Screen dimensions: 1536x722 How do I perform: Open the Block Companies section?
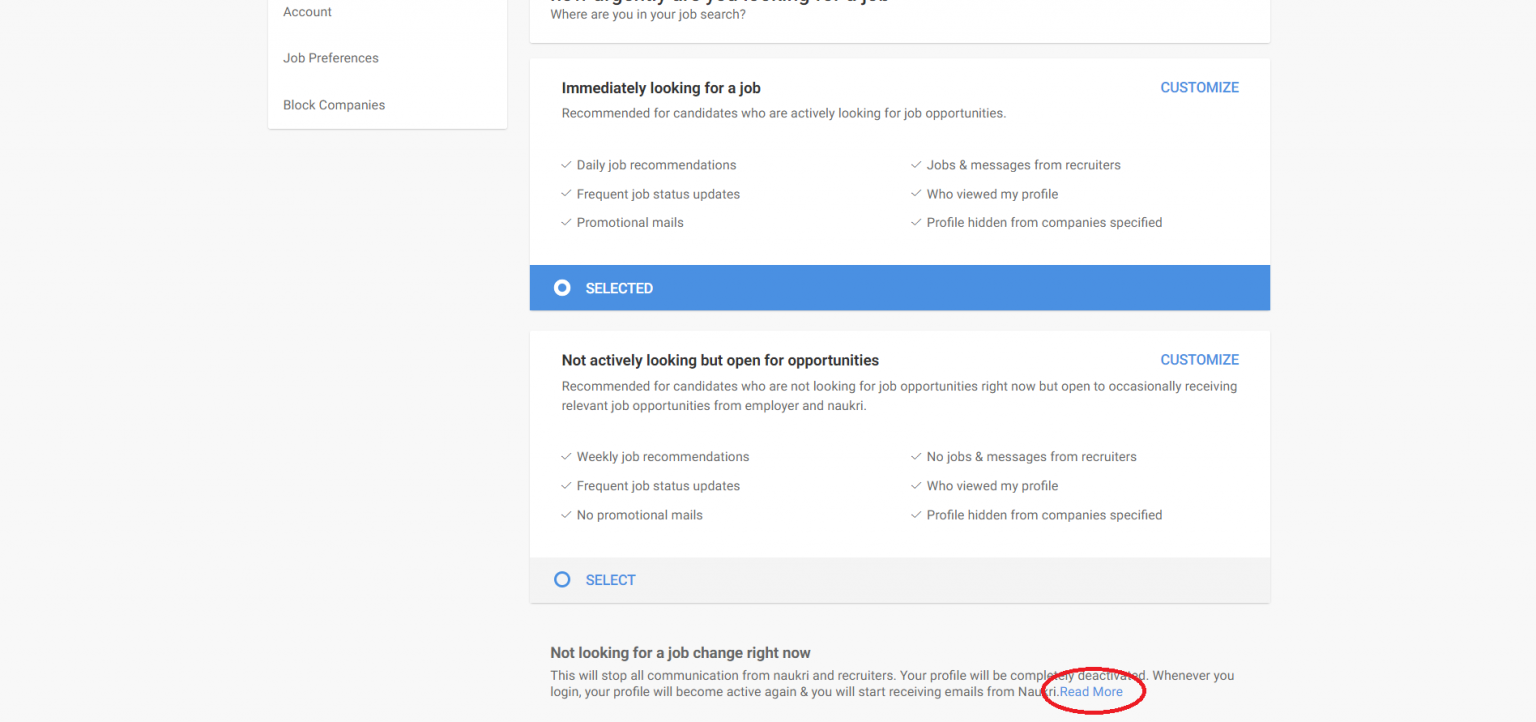pos(334,104)
